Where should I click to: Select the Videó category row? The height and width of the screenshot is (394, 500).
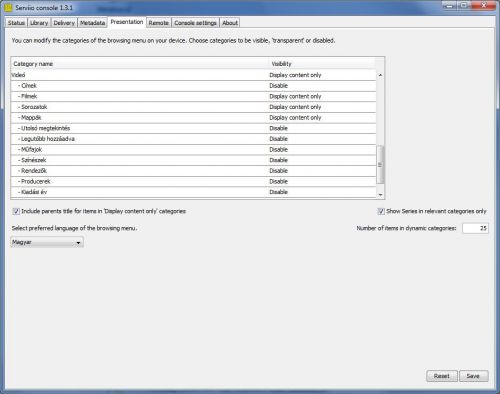(x=193, y=75)
